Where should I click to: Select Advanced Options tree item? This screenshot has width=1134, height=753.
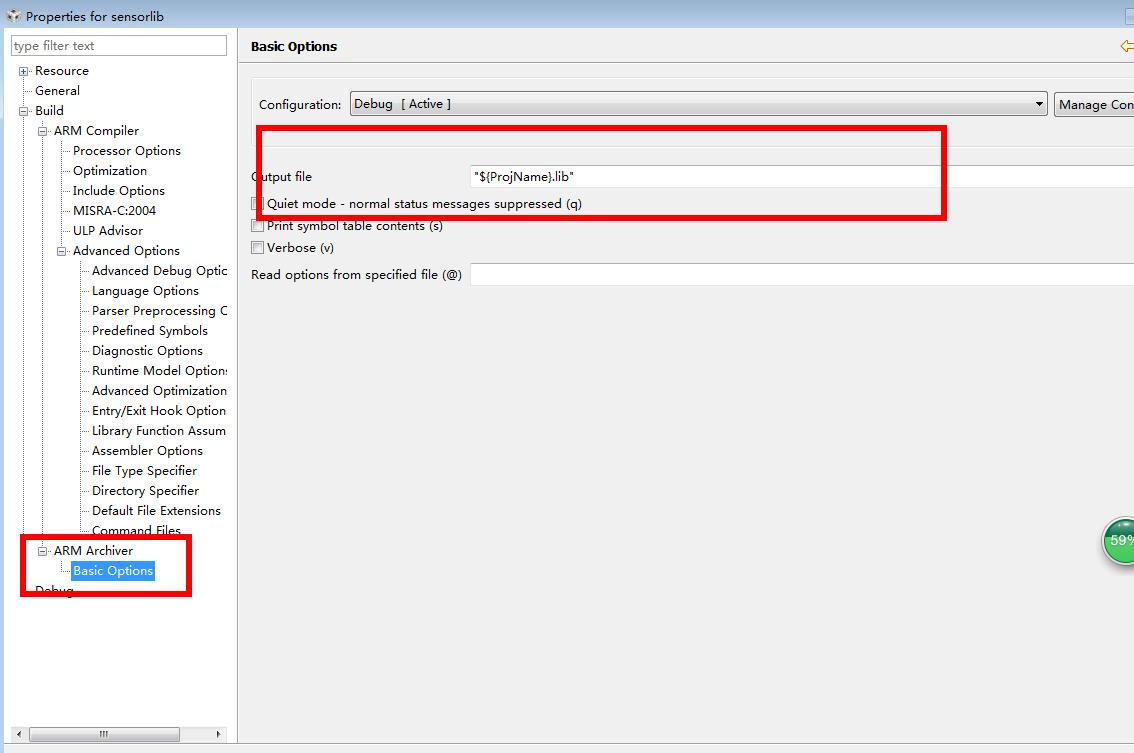pyautogui.click(x=126, y=251)
